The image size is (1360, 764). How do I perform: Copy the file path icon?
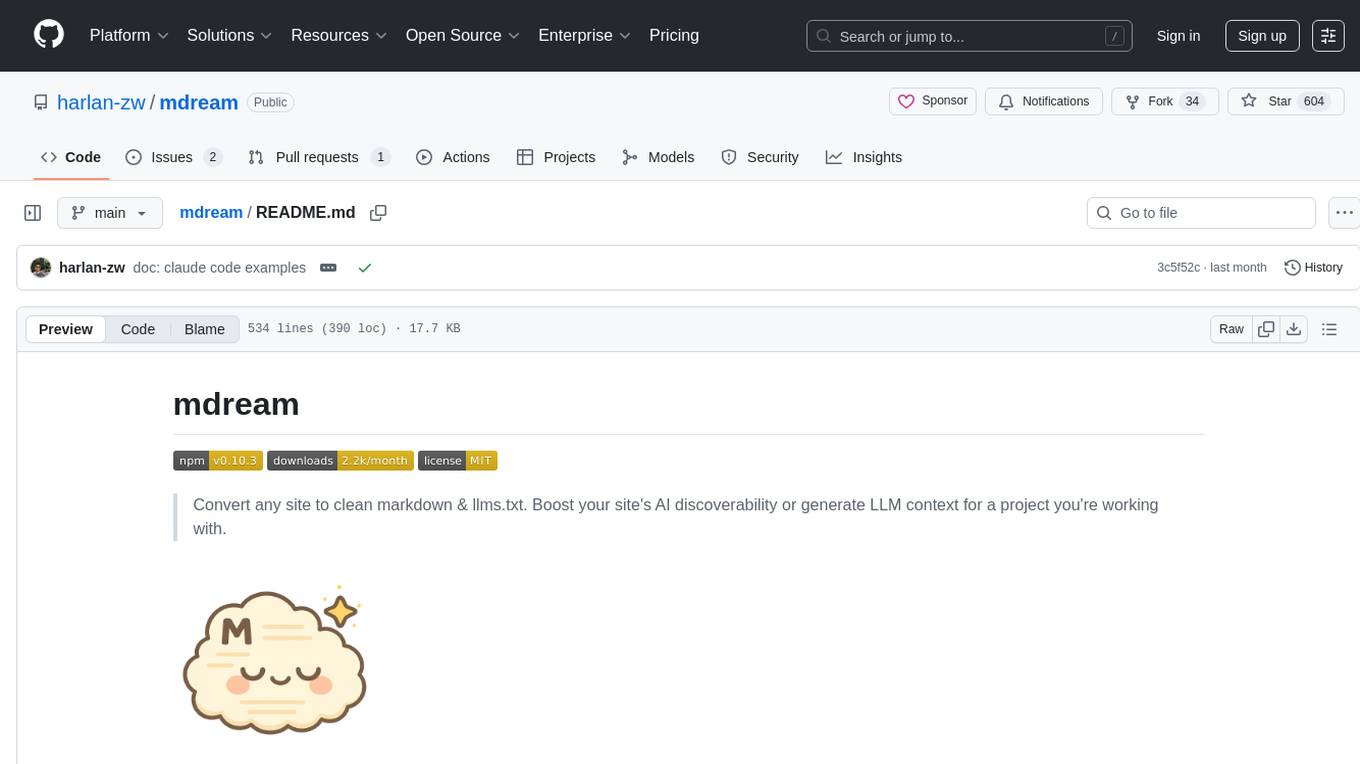click(x=378, y=212)
